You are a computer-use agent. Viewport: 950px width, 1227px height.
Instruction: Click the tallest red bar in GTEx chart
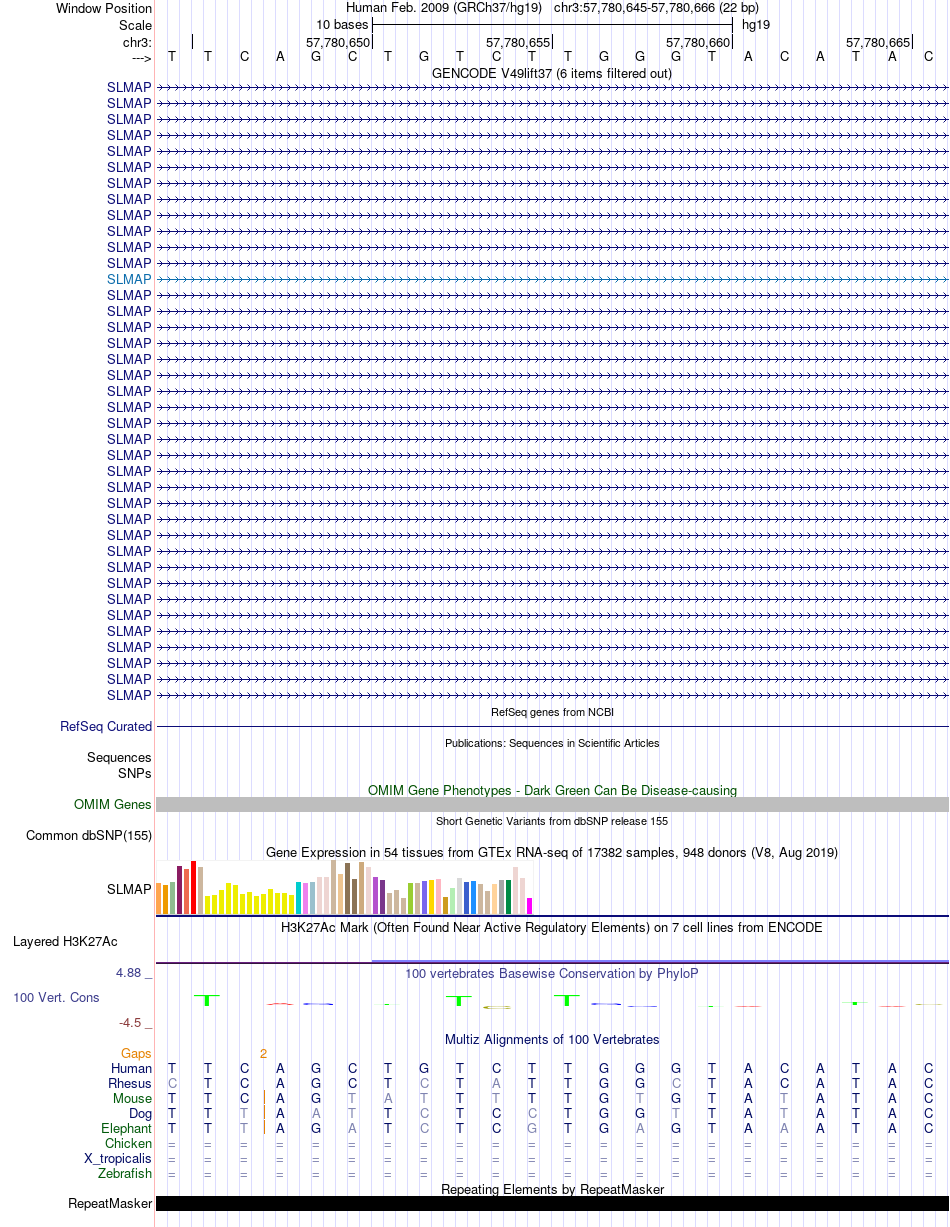coord(193,887)
